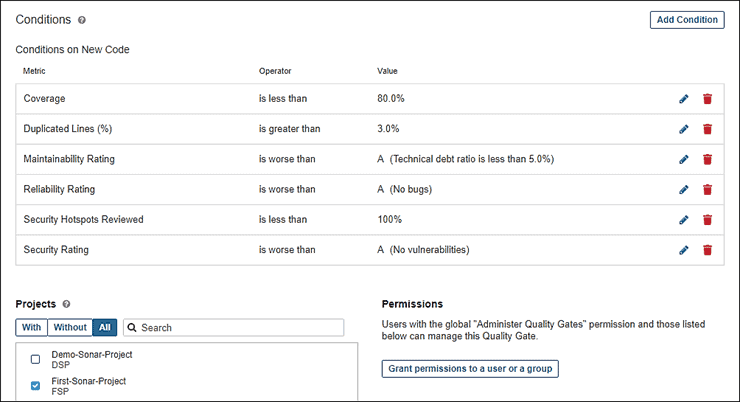Image resolution: width=740 pixels, height=402 pixels.
Task: Switch to the Without projects filter
Action: [69, 327]
